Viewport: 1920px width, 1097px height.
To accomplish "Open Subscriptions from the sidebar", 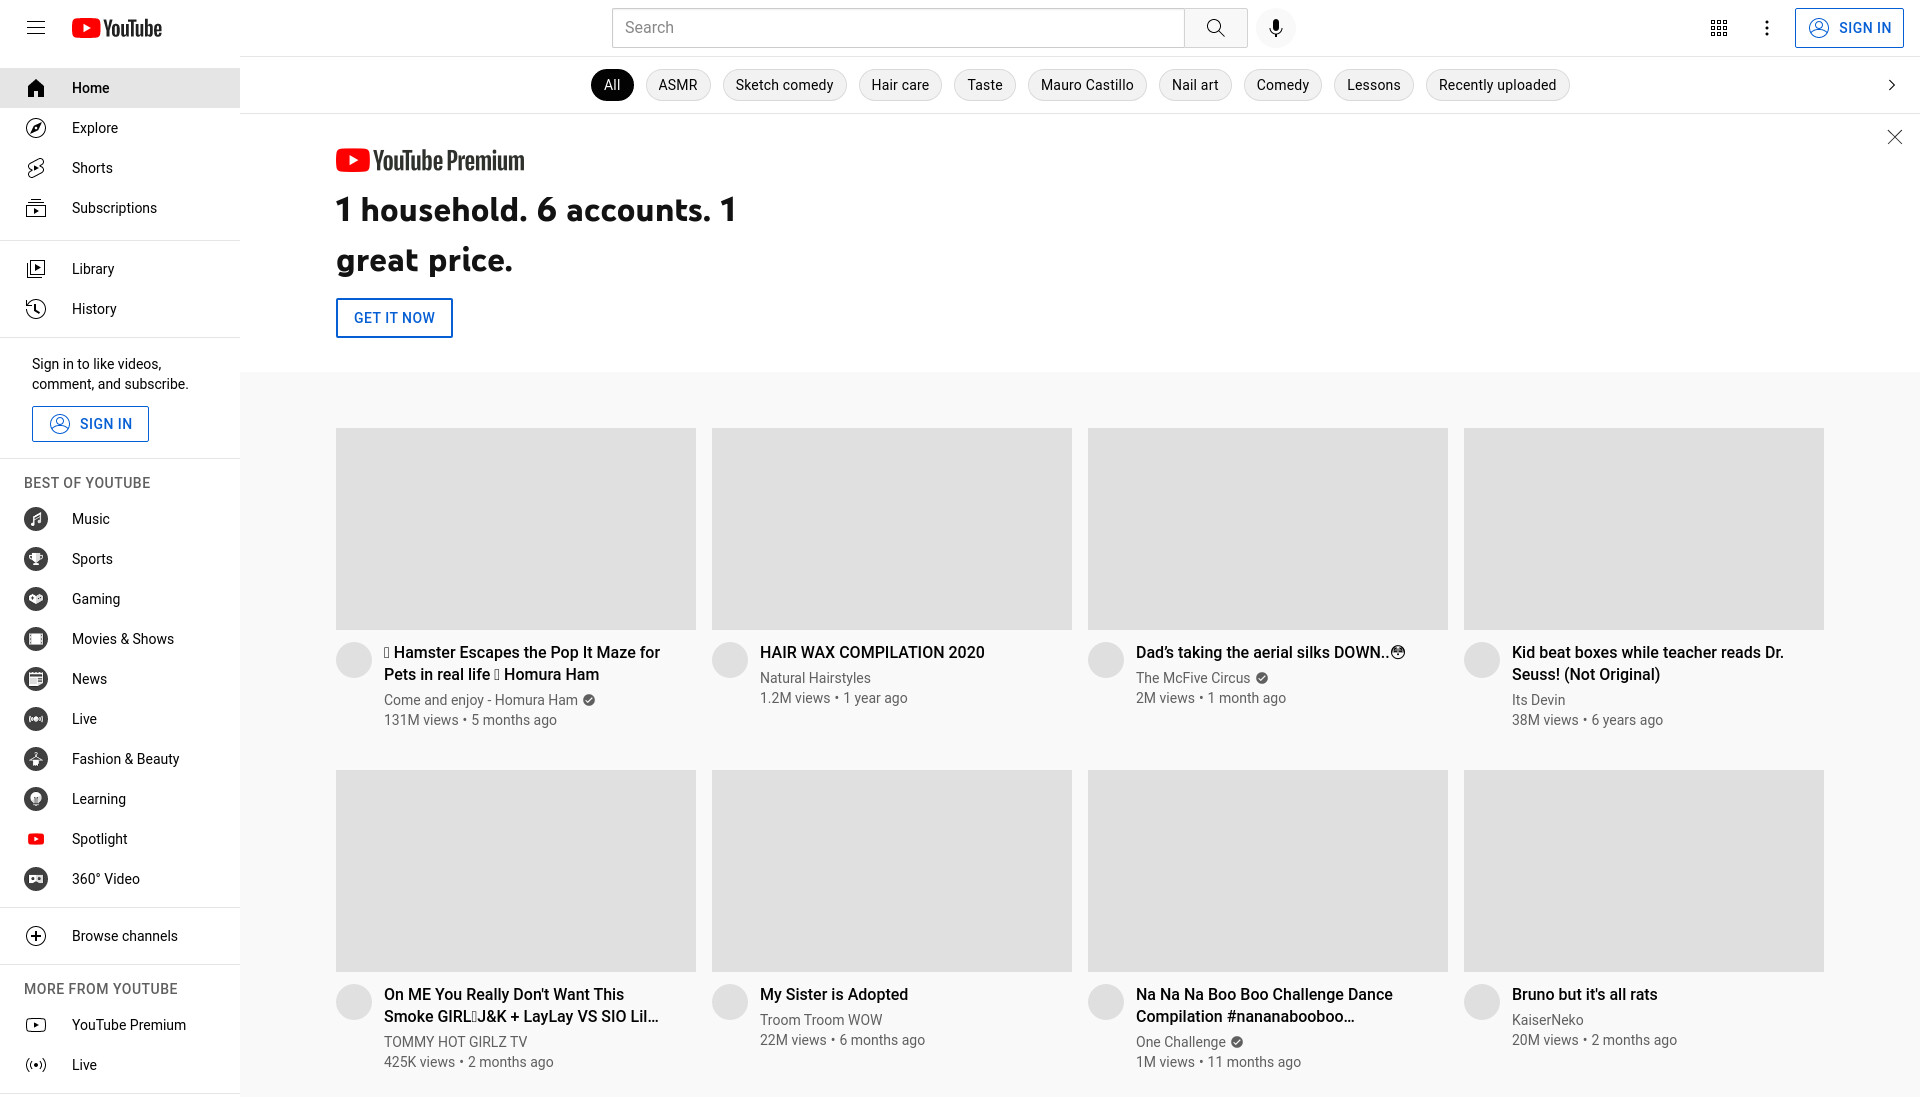I will [x=120, y=208].
